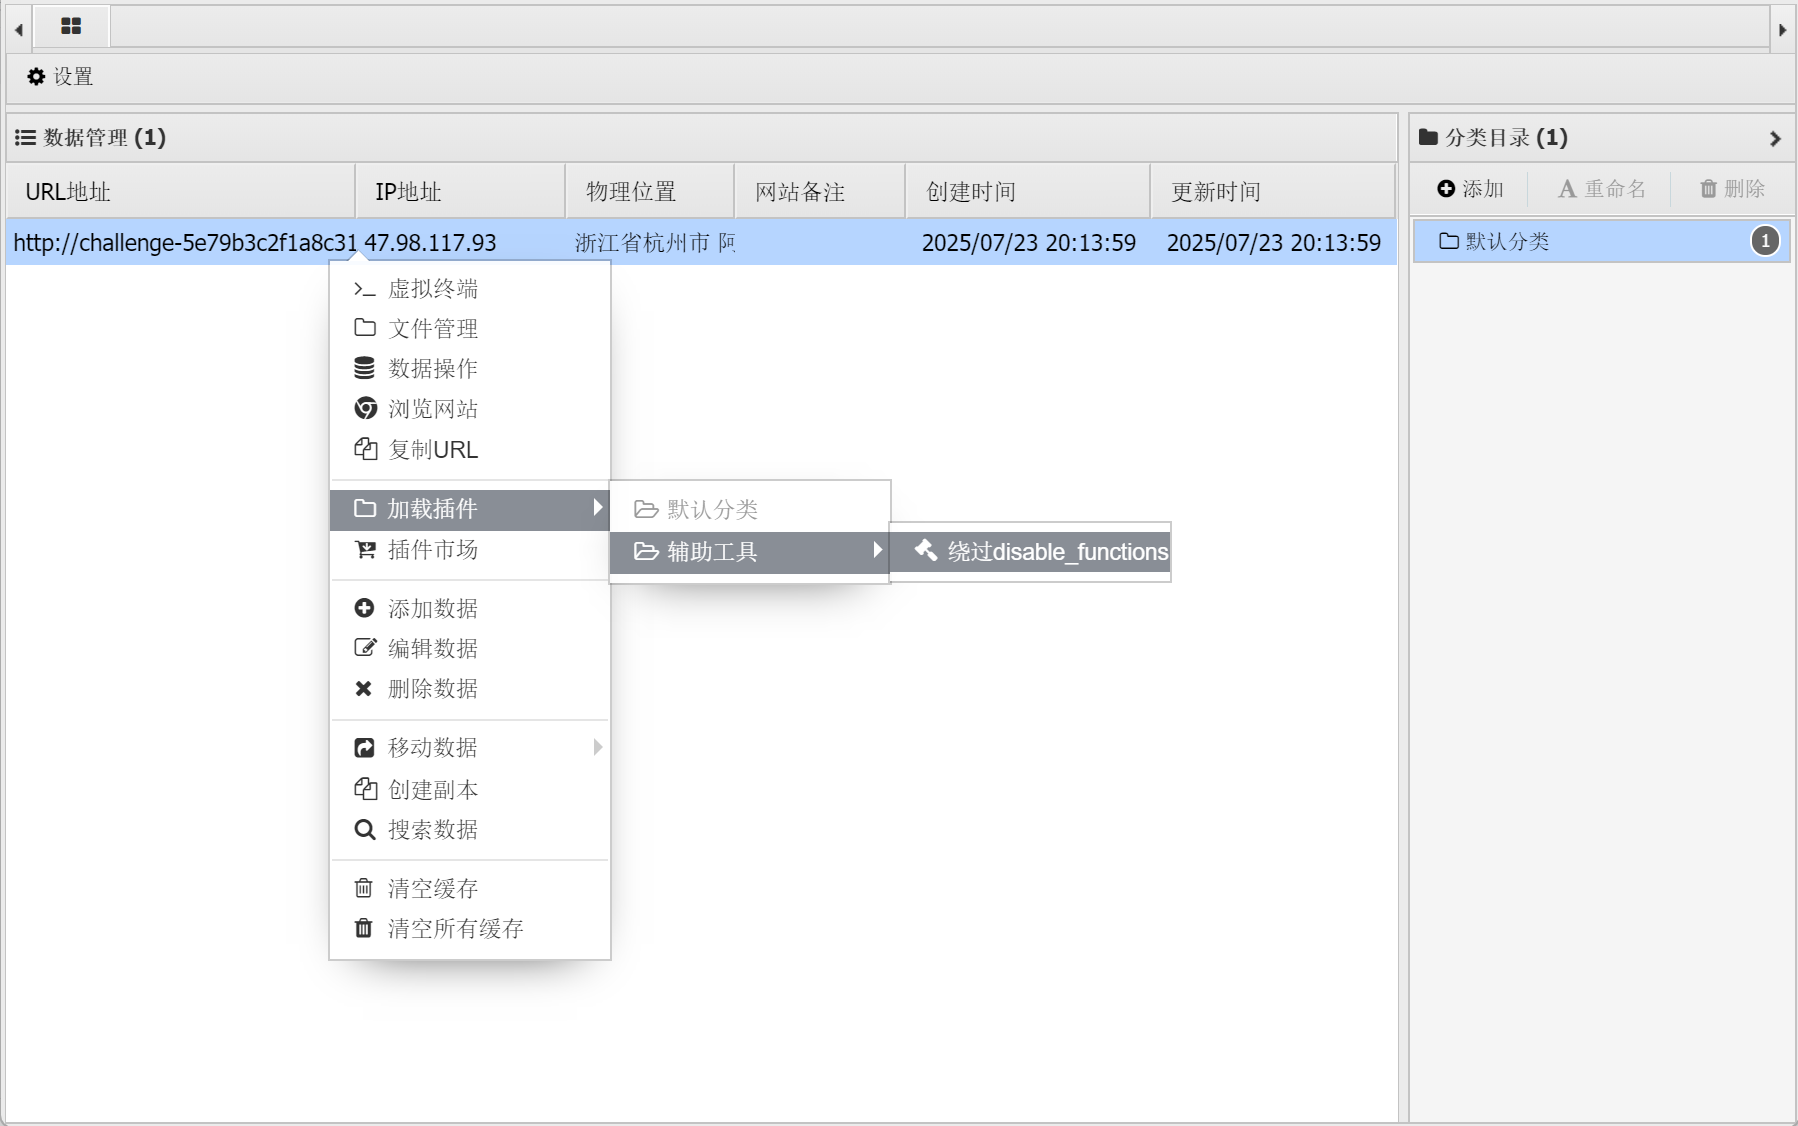This screenshot has width=1798, height=1126.
Task: Choose 搜索数据 menu entry
Action: point(470,830)
